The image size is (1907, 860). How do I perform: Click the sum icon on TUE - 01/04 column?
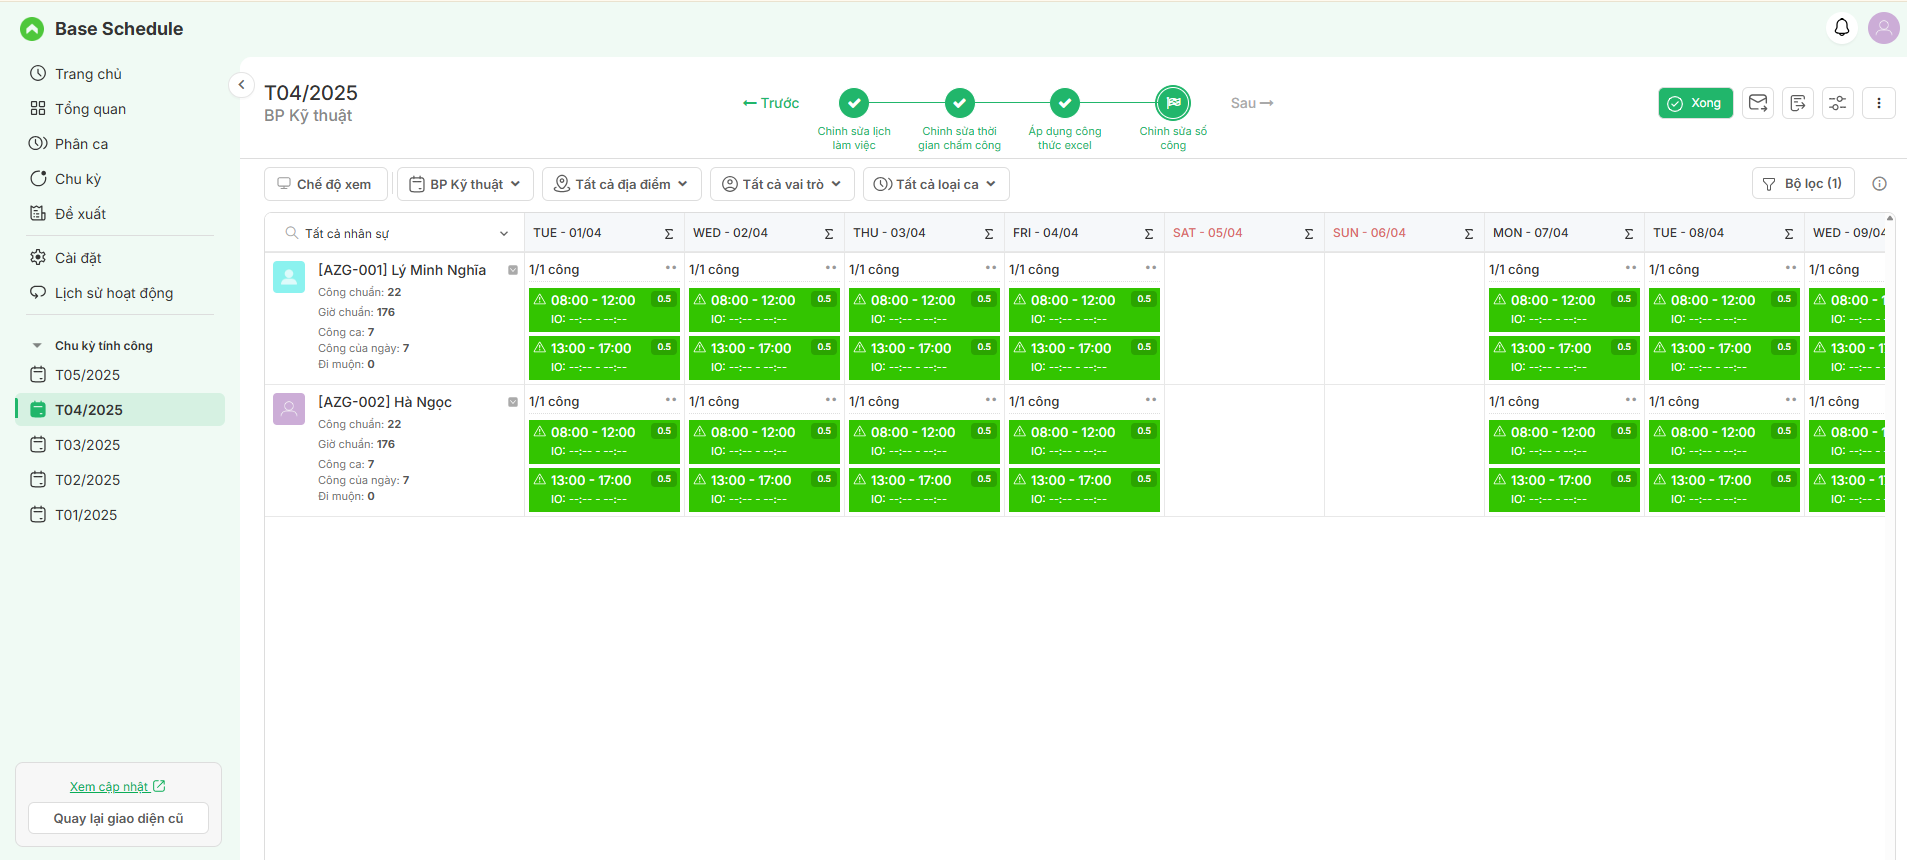(x=669, y=234)
